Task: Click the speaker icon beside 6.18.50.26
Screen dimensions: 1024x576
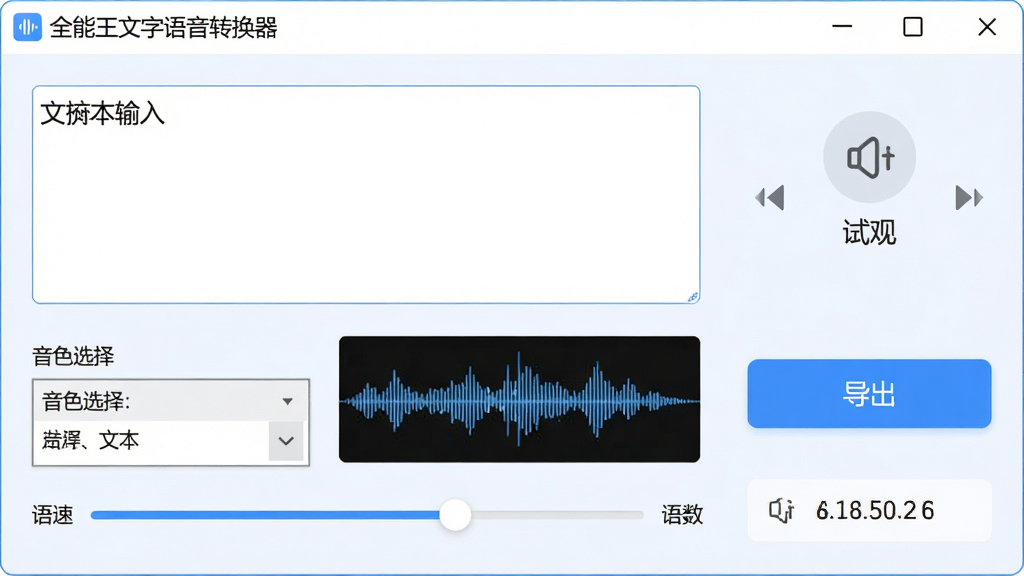Action: click(x=781, y=511)
